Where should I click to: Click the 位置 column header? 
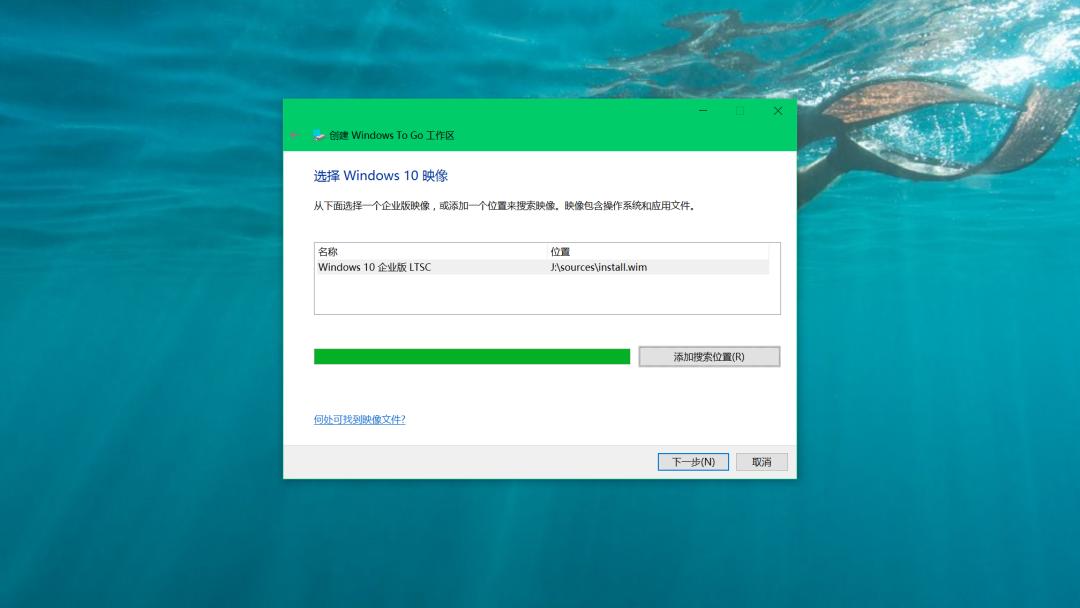pos(560,251)
